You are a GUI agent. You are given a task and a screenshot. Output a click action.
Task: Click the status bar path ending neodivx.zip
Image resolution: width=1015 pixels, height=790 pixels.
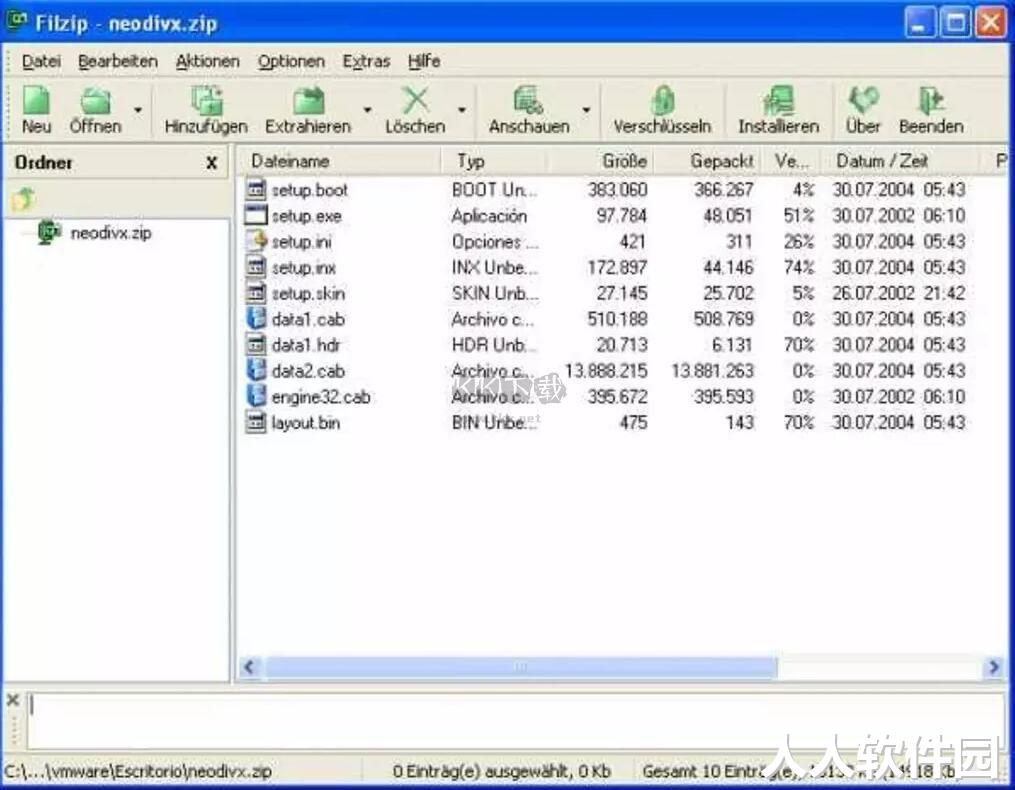[x=138, y=771]
